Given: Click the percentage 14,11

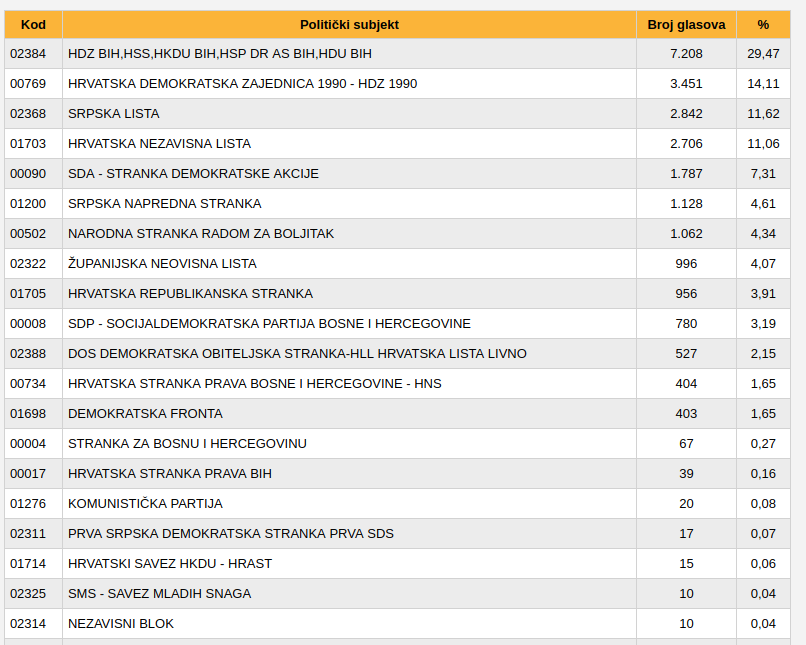Looking at the screenshot, I should click(x=763, y=84).
